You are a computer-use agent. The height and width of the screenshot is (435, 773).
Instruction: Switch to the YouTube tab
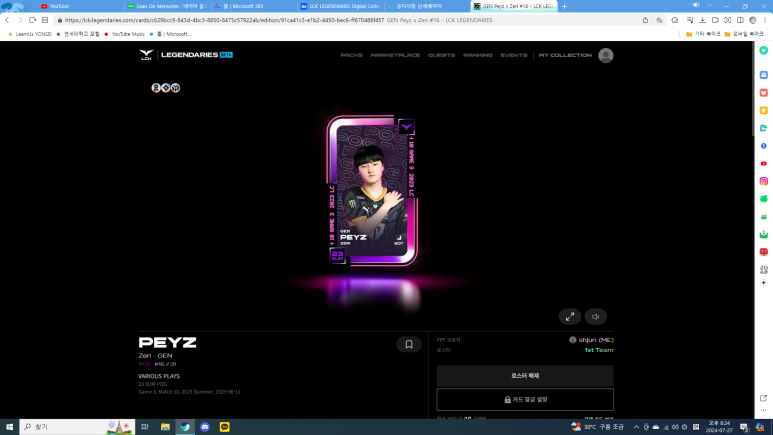click(79, 6)
